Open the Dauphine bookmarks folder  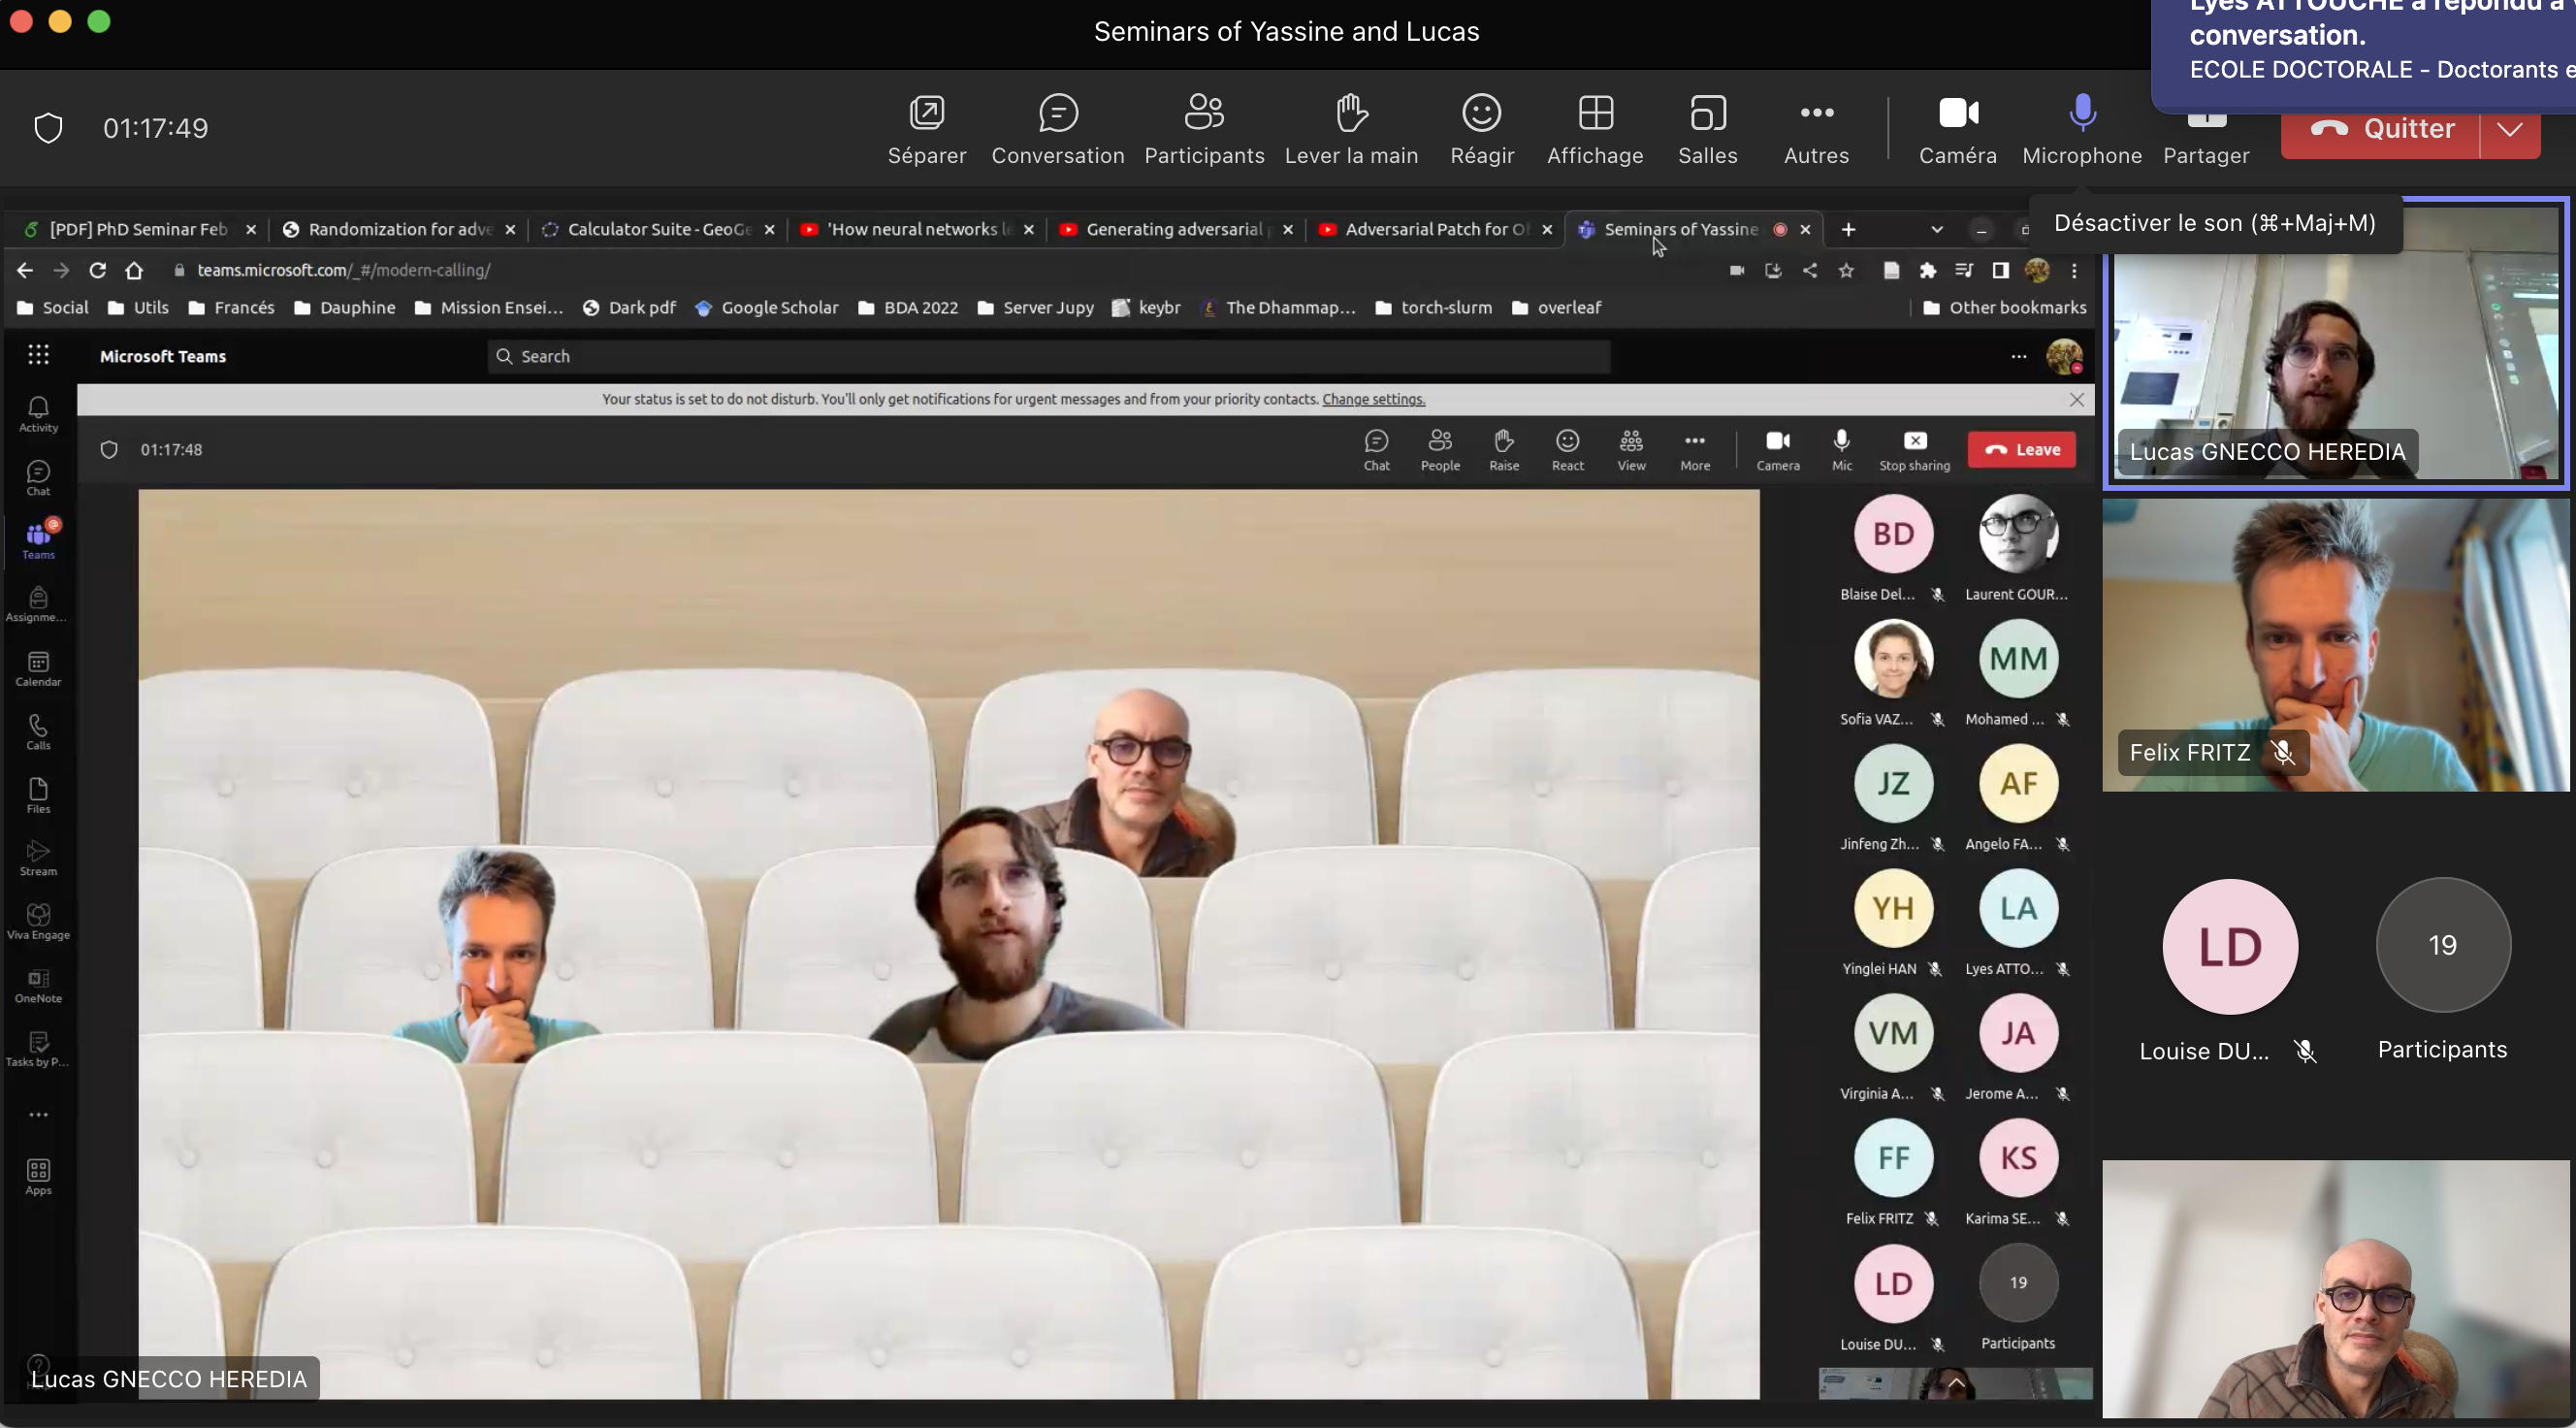[x=345, y=307]
